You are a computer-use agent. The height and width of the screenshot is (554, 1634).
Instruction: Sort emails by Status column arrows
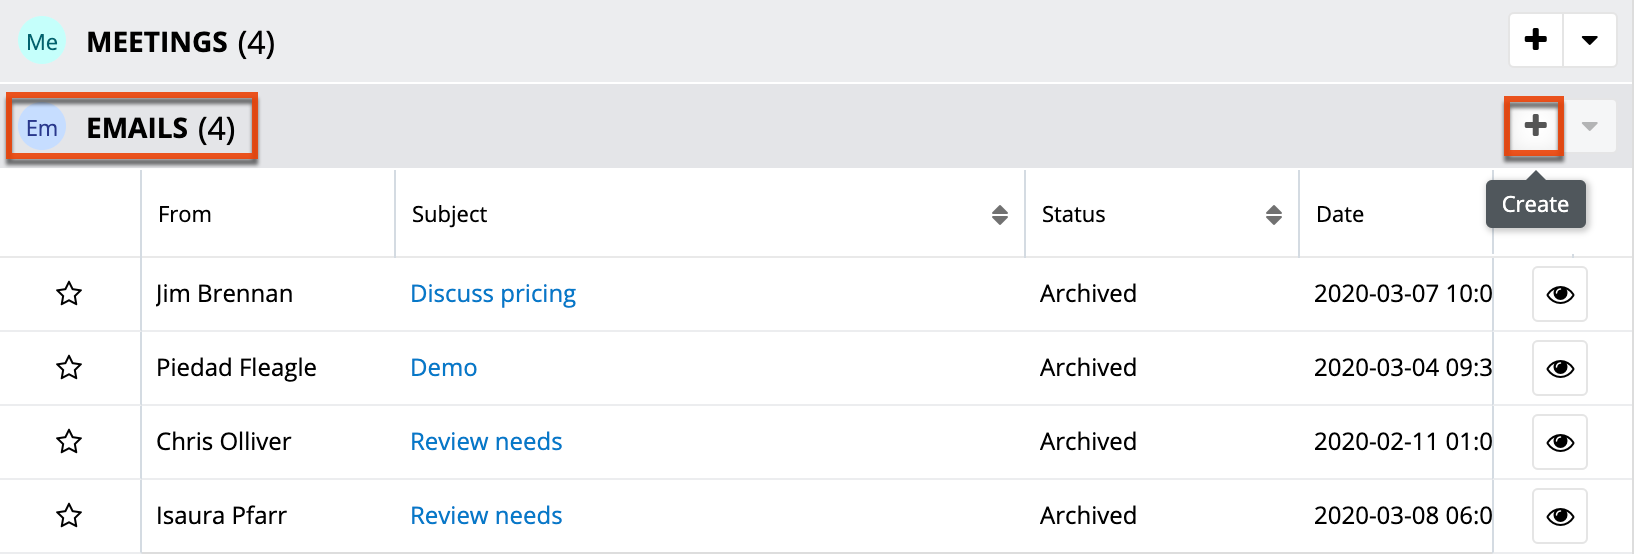[x=1273, y=215]
